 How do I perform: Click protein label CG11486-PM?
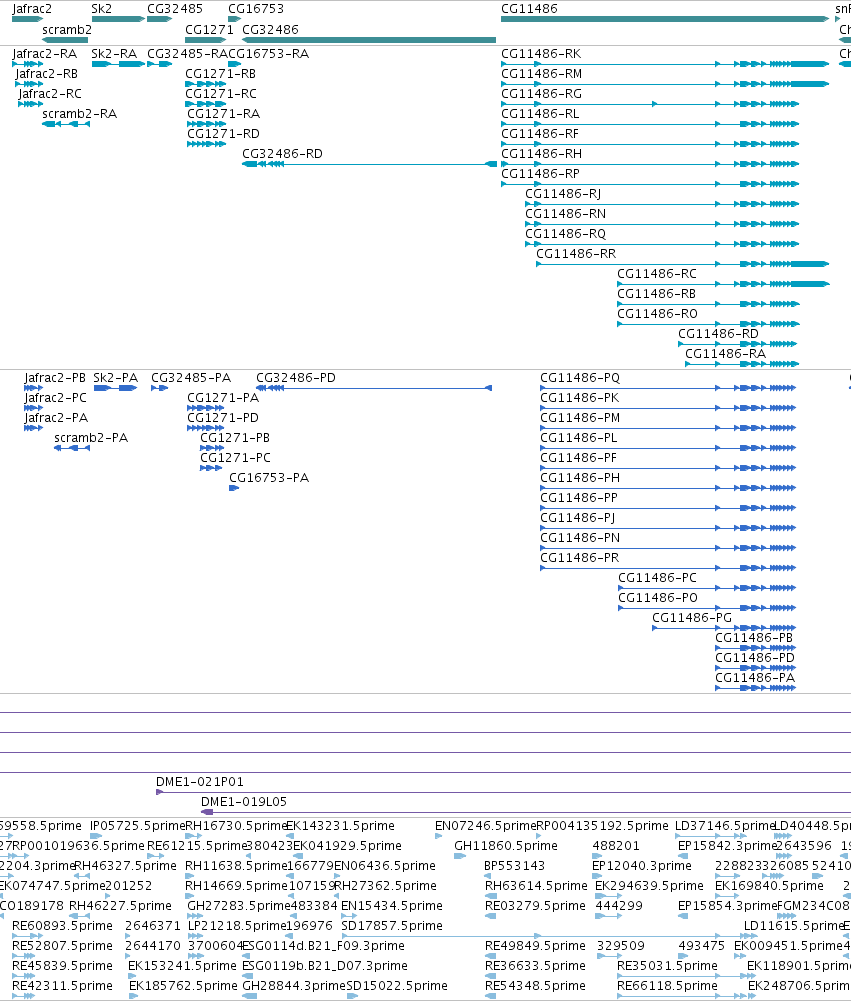(580, 418)
